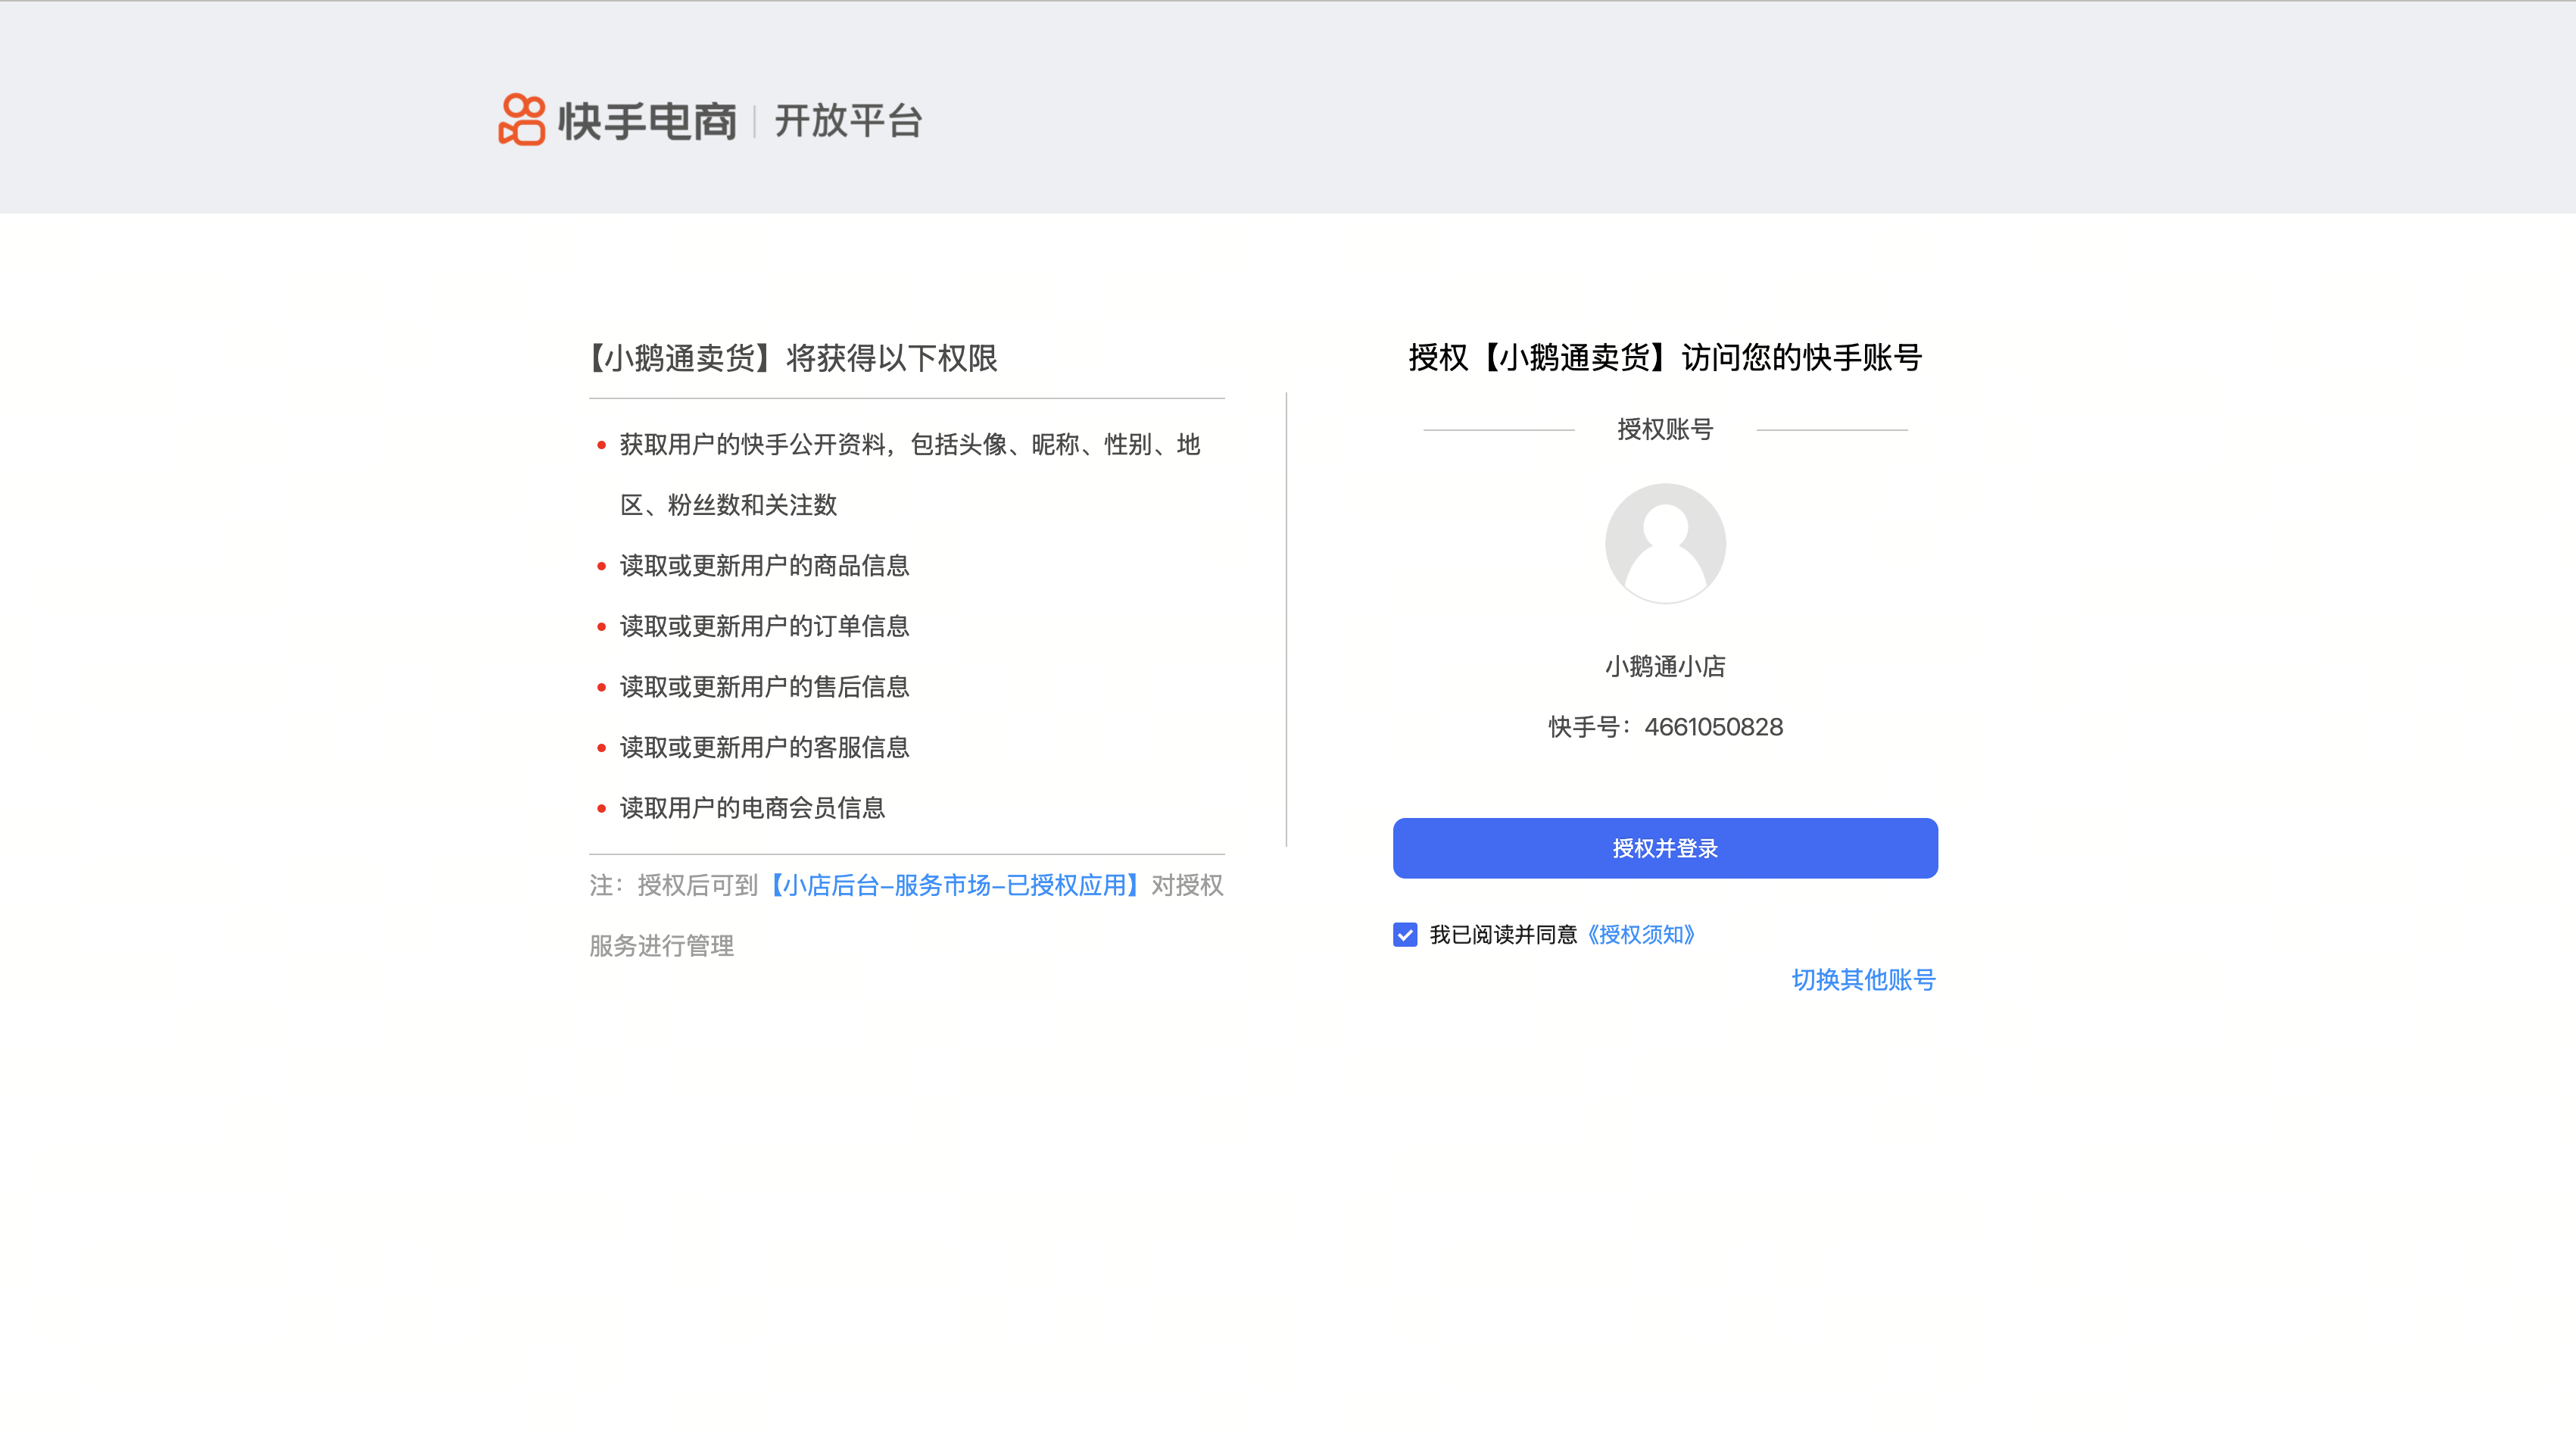
Task: Click the Kuaishou camera logo icon
Action: [x=521, y=120]
